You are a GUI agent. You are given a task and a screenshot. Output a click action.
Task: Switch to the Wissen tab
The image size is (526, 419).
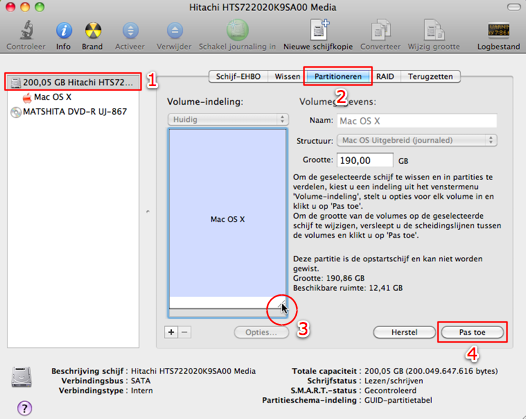(x=287, y=76)
